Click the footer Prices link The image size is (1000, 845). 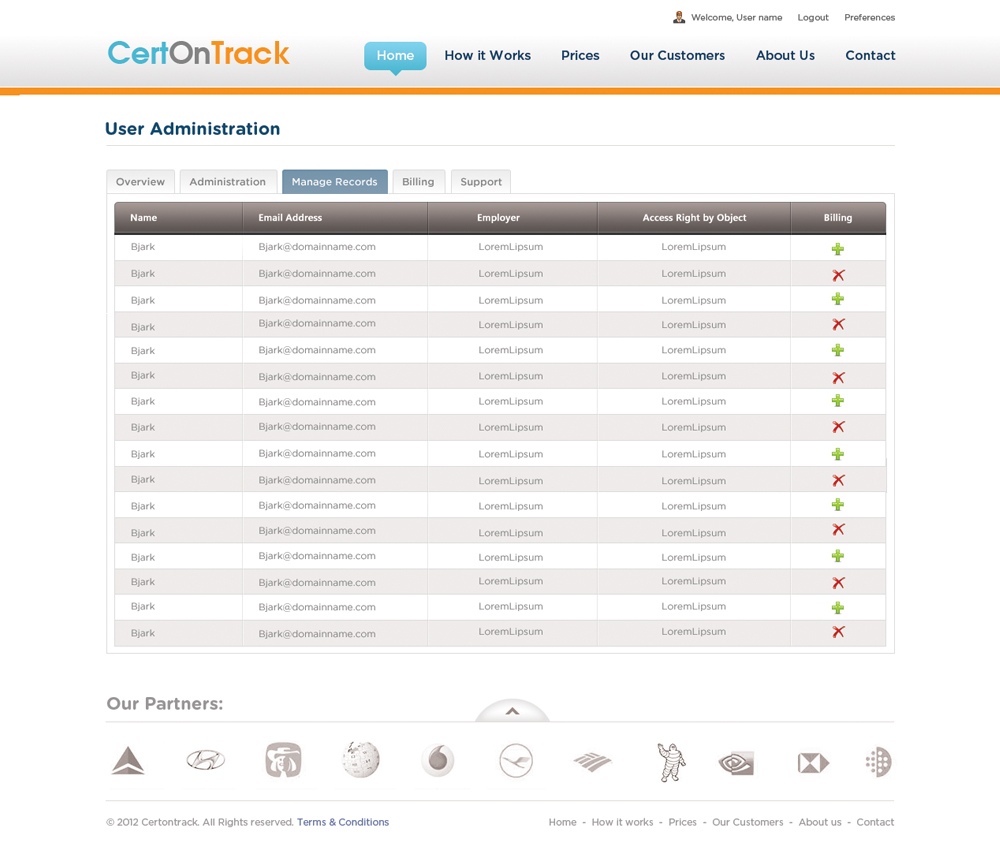[x=682, y=822]
